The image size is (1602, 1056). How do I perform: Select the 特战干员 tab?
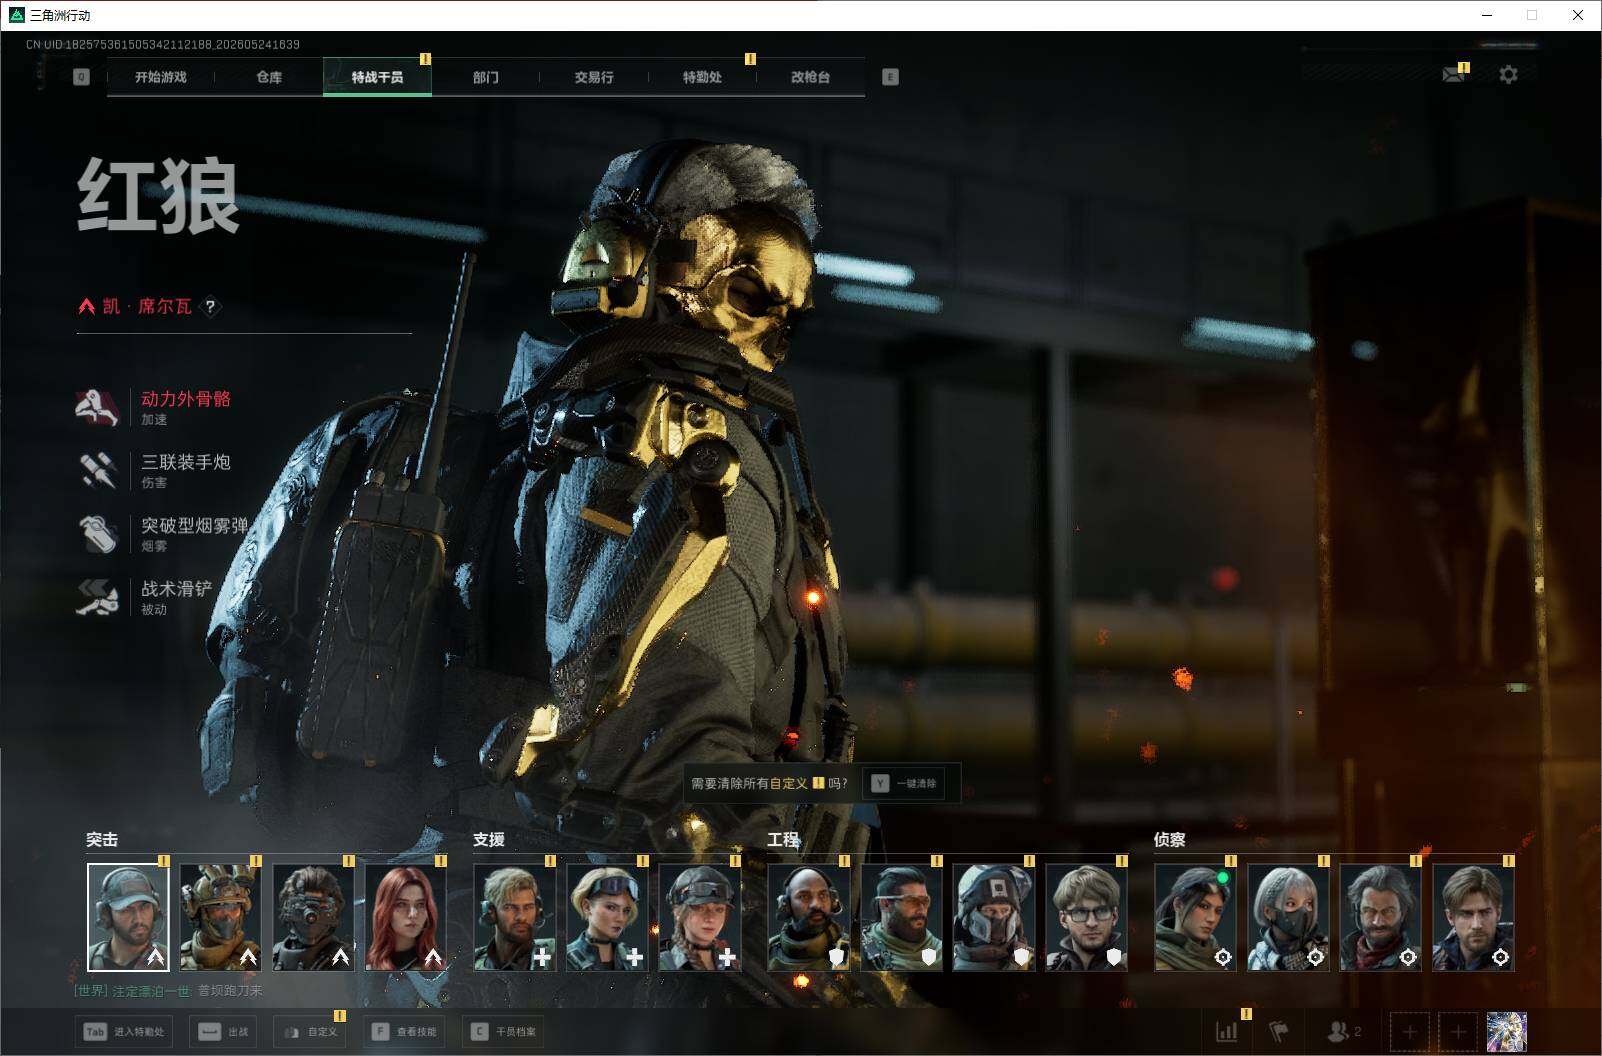[377, 77]
